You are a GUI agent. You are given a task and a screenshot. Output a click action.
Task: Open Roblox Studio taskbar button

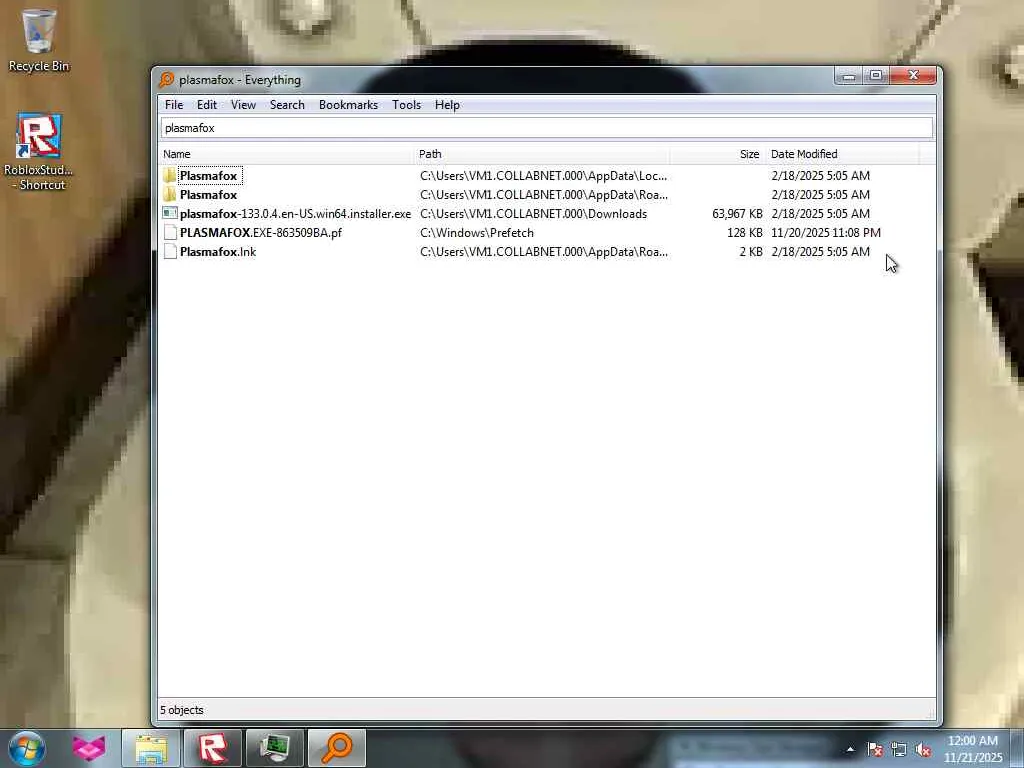pyautogui.click(x=212, y=748)
